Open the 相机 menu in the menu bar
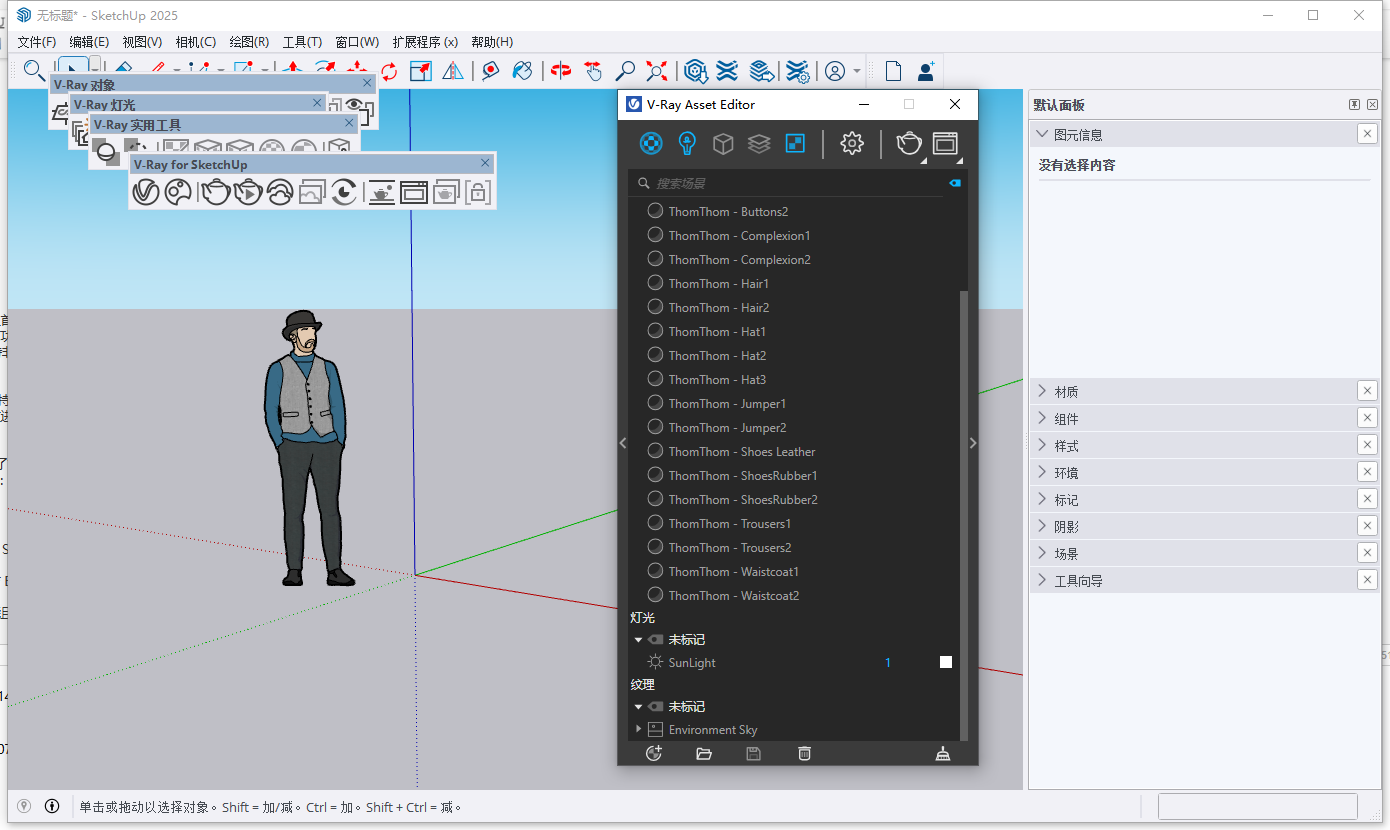Image resolution: width=1390 pixels, height=830 pixels. 194,41
